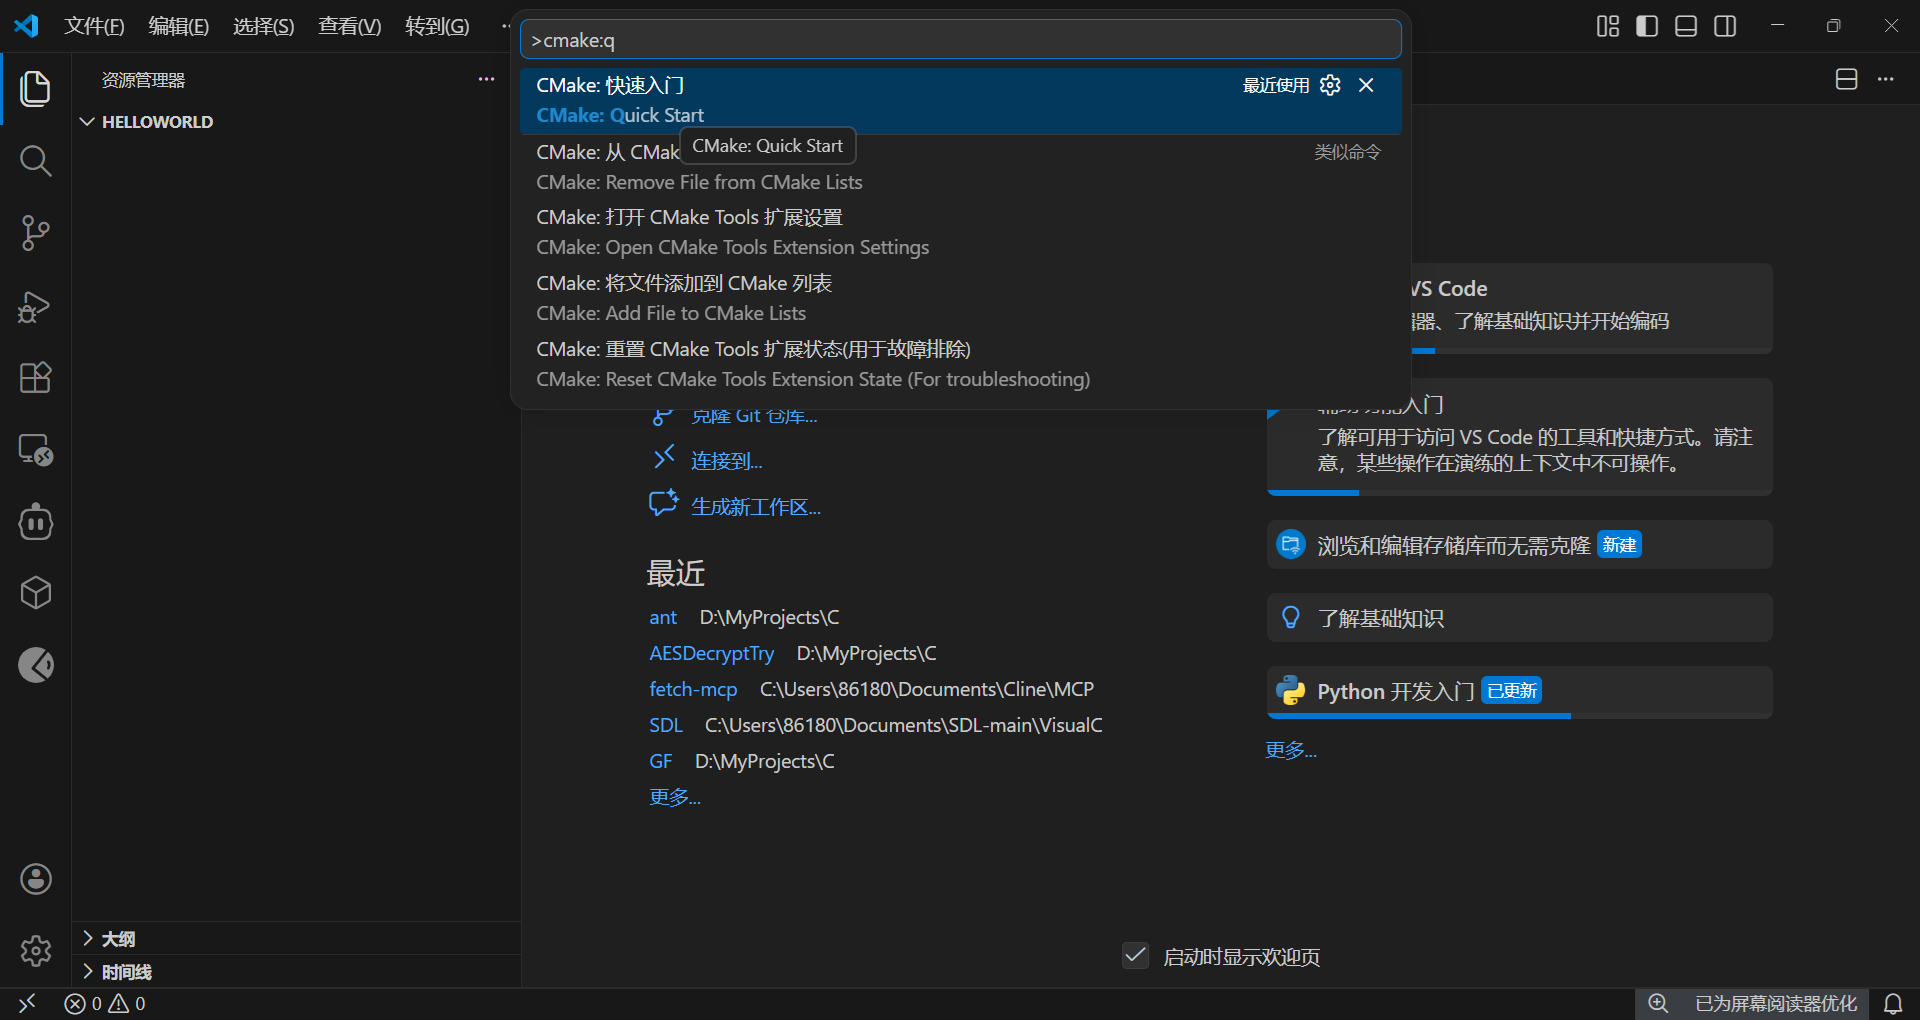Open the Source Control view
The width and height of the screenshot is (1920, 1020).
pos(36,233)
